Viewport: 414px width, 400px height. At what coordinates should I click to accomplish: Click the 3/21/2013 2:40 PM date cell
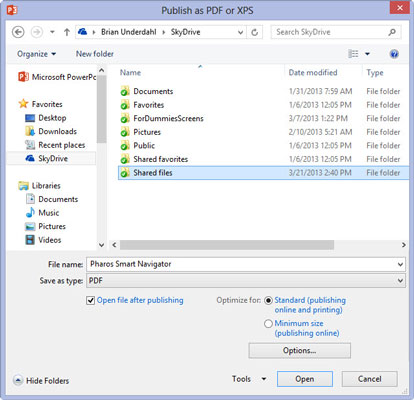(320, 173)
